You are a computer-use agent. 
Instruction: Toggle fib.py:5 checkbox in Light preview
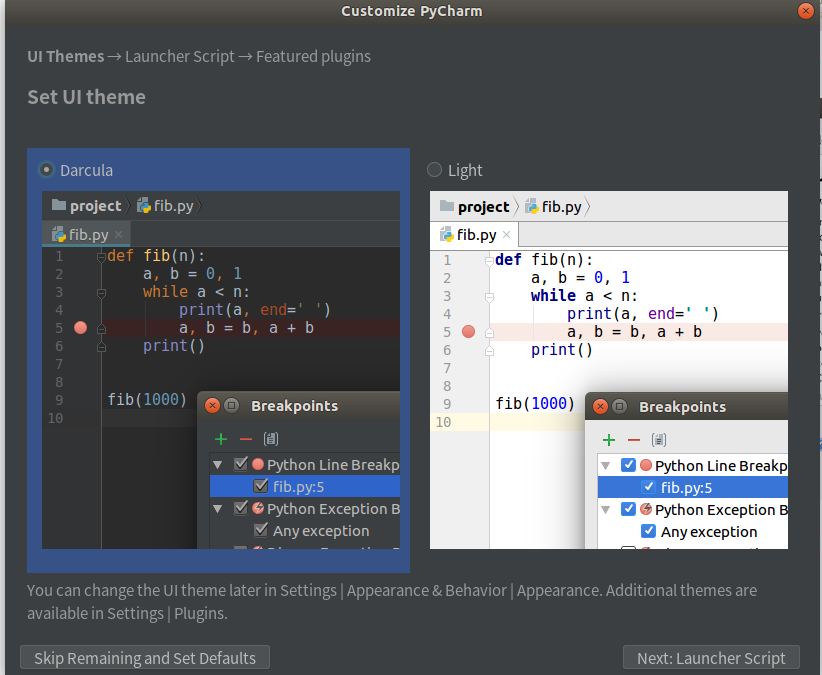point(648,487)
